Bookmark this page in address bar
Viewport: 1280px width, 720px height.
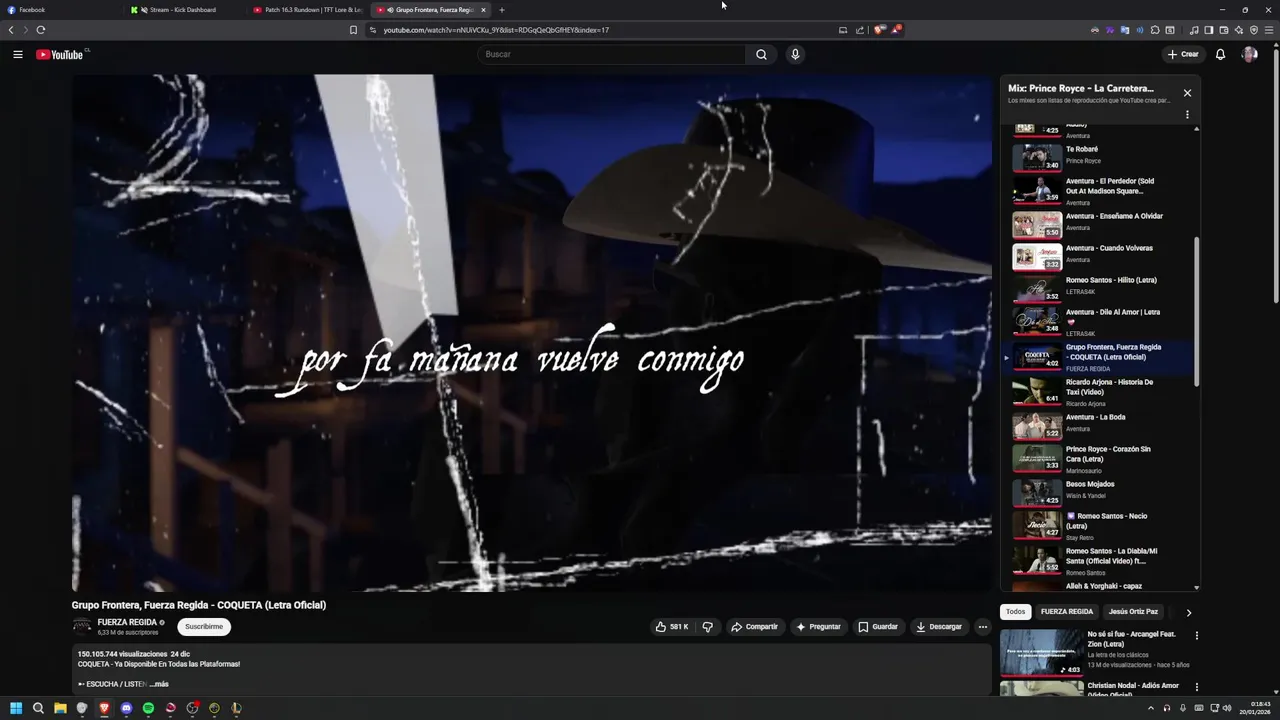[353, 30]
